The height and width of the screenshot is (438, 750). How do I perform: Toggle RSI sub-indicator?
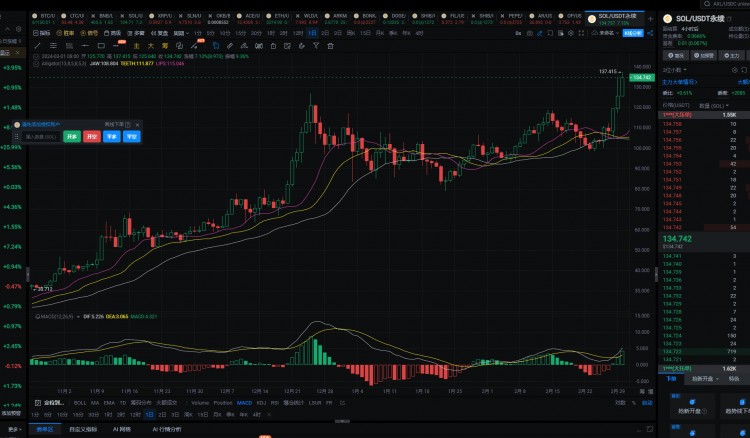click(x=275, y=403)
